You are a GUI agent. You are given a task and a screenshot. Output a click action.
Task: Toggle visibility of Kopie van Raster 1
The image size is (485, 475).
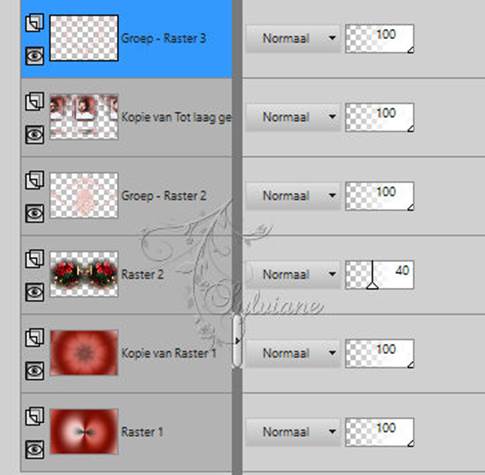(x=35, y=371)
